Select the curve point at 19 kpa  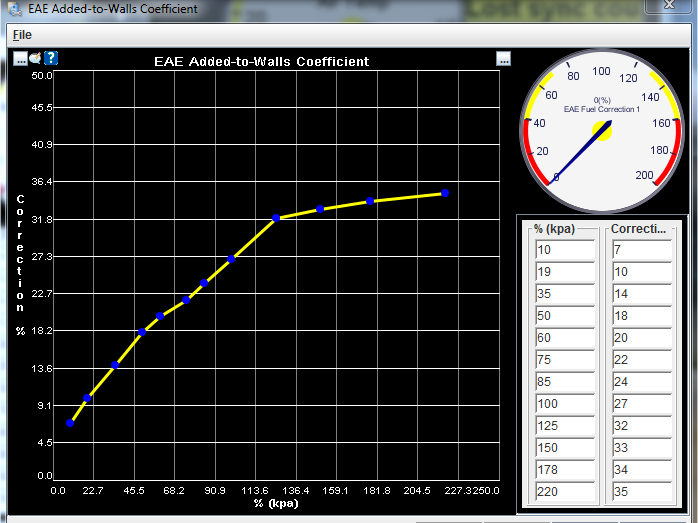tap(87, 398)
